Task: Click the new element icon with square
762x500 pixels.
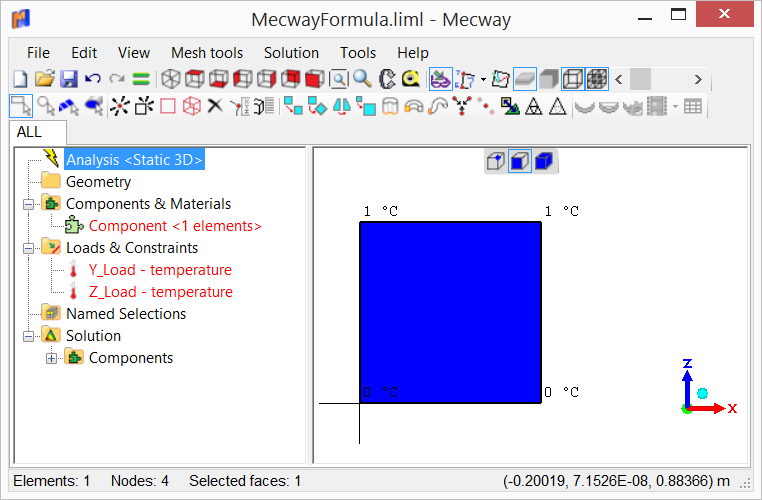Action: tap(144, 106)
